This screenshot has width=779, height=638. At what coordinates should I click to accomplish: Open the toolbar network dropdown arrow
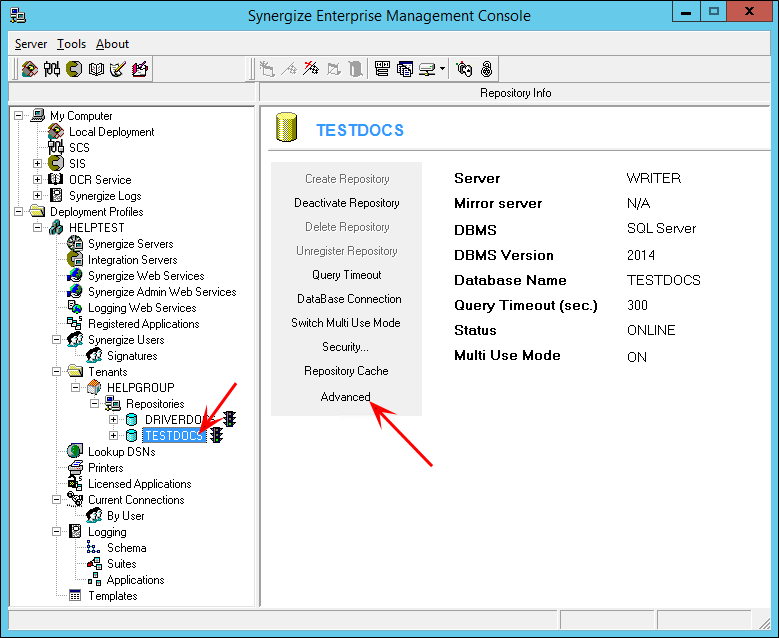click(442, 69)
